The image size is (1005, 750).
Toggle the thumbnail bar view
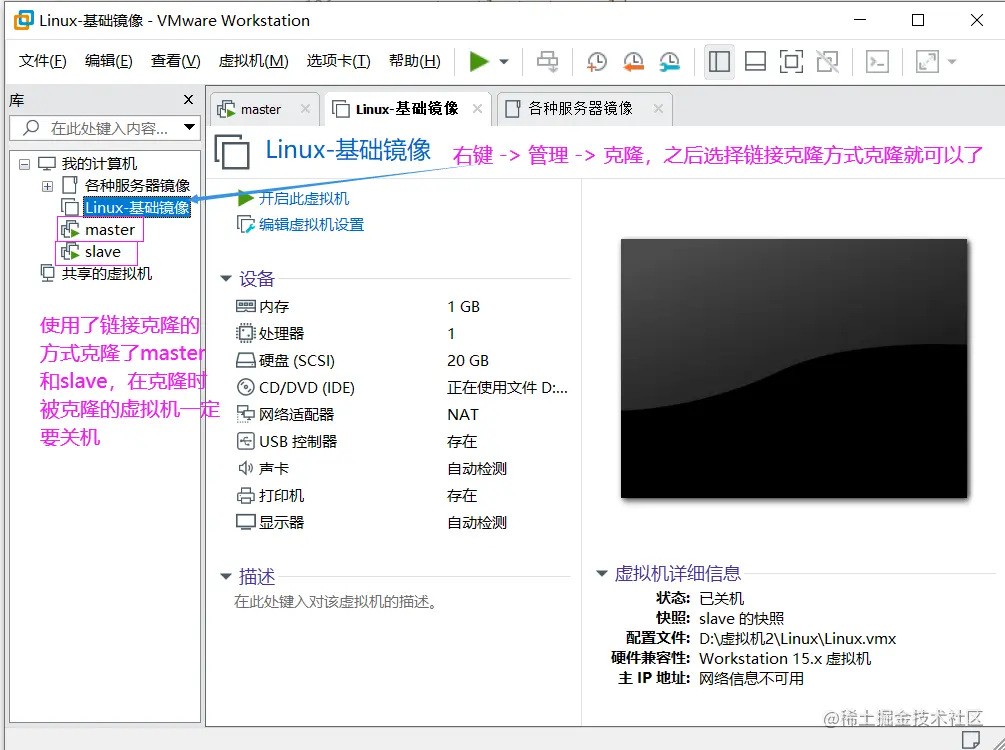(x=755, y=61)
